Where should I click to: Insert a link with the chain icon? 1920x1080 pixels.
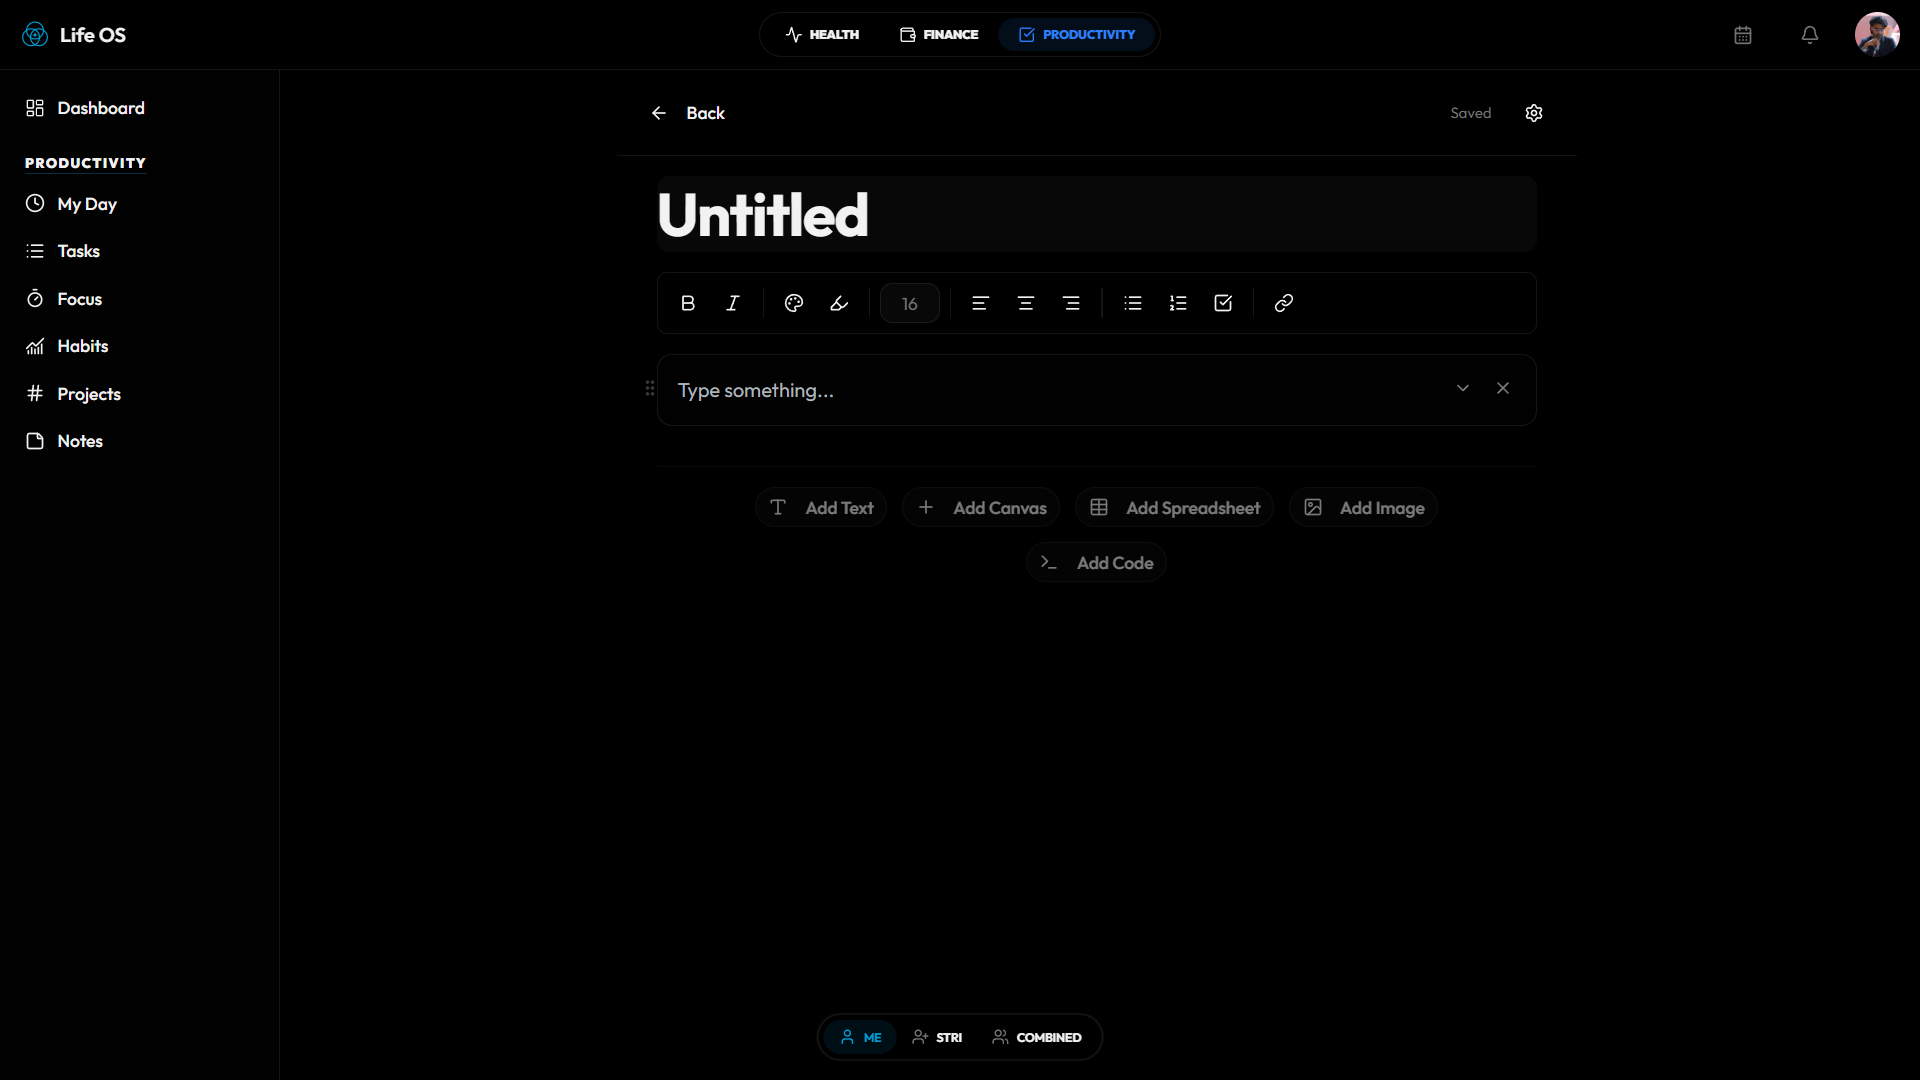coord(1284,303)
